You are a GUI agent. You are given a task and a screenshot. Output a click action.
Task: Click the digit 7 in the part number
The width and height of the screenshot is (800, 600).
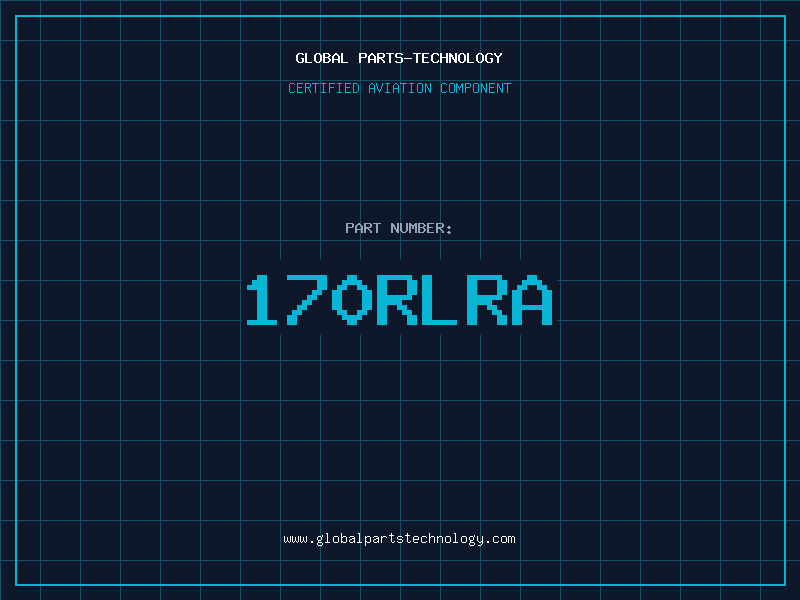coord(308,300)
